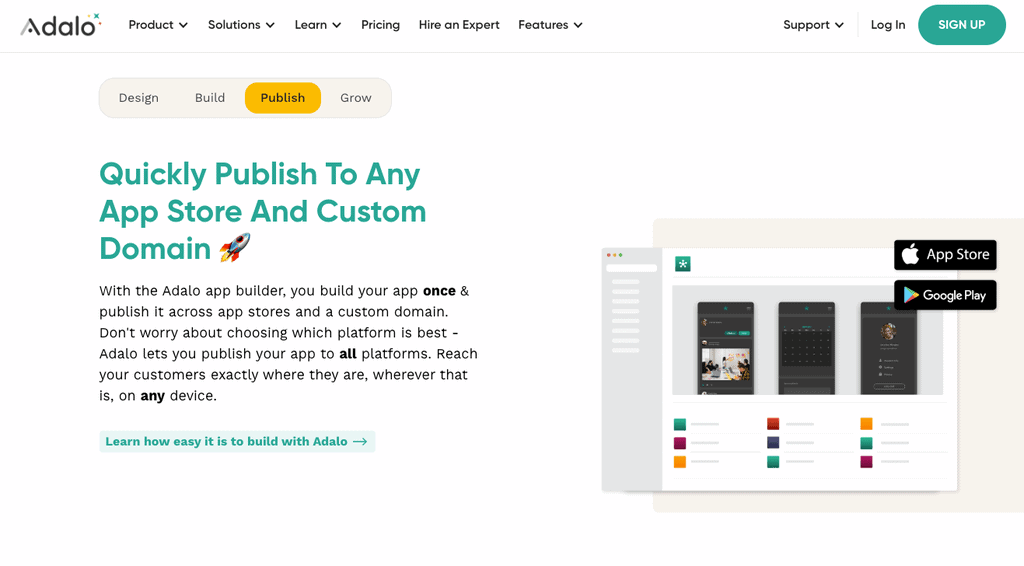Viewport: 1024px width, 566px height.
Task: Select the Publish tab
Action: (x=283, y=98)
